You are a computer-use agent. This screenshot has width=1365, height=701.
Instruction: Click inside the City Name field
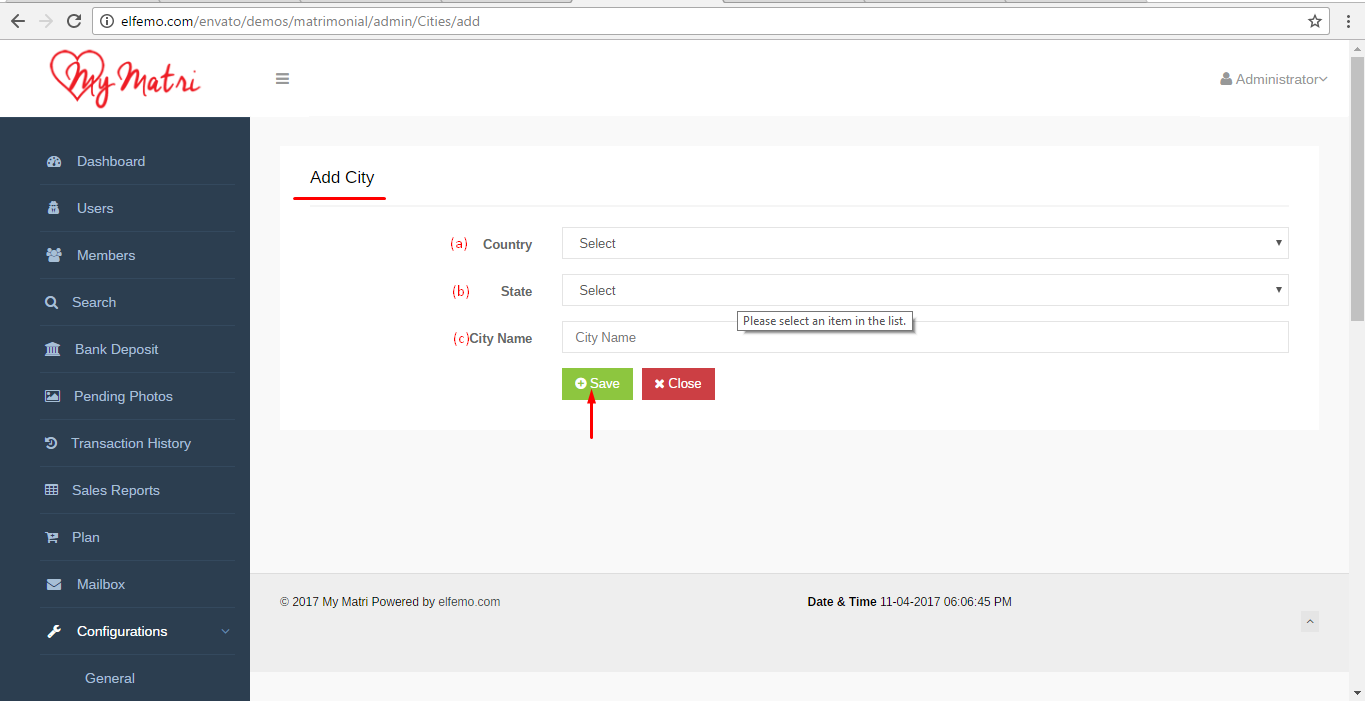pos(925,337)
